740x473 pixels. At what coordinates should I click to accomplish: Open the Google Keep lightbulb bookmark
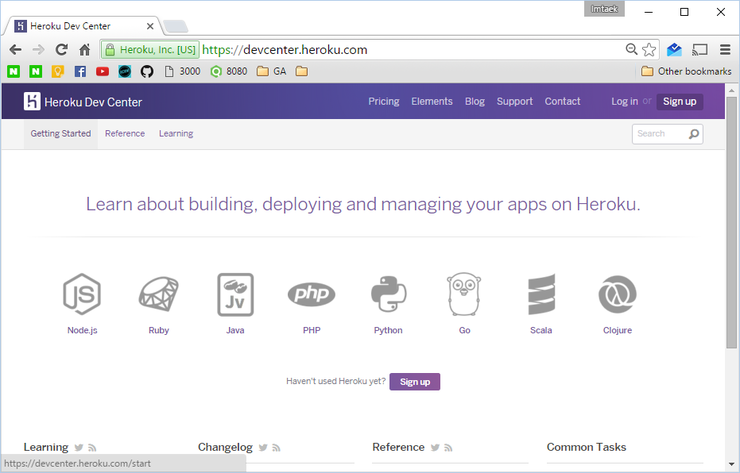[x=58, y=71]
